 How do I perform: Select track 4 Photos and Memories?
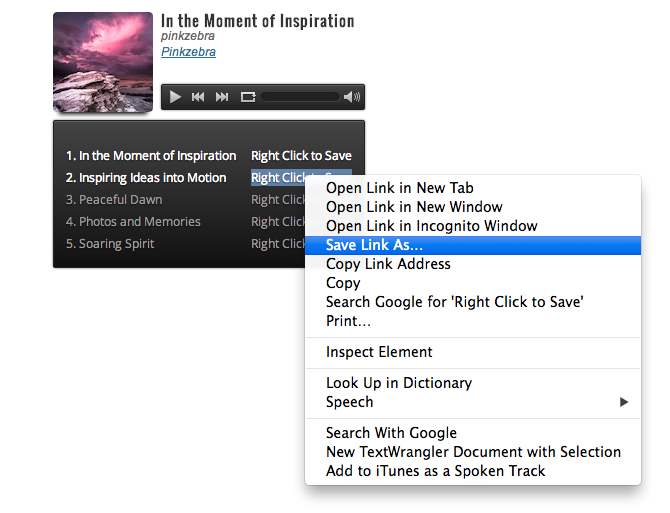pos(133,222)
